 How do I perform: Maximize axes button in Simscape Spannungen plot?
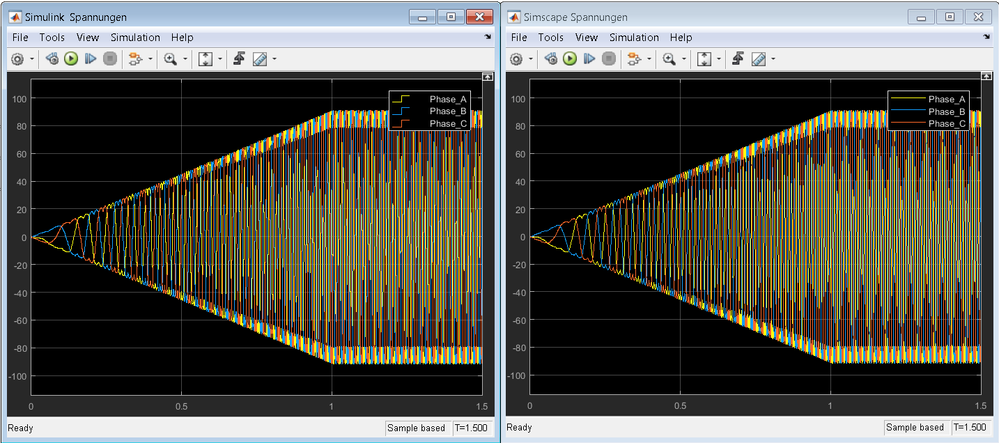(x=987, y=76)
